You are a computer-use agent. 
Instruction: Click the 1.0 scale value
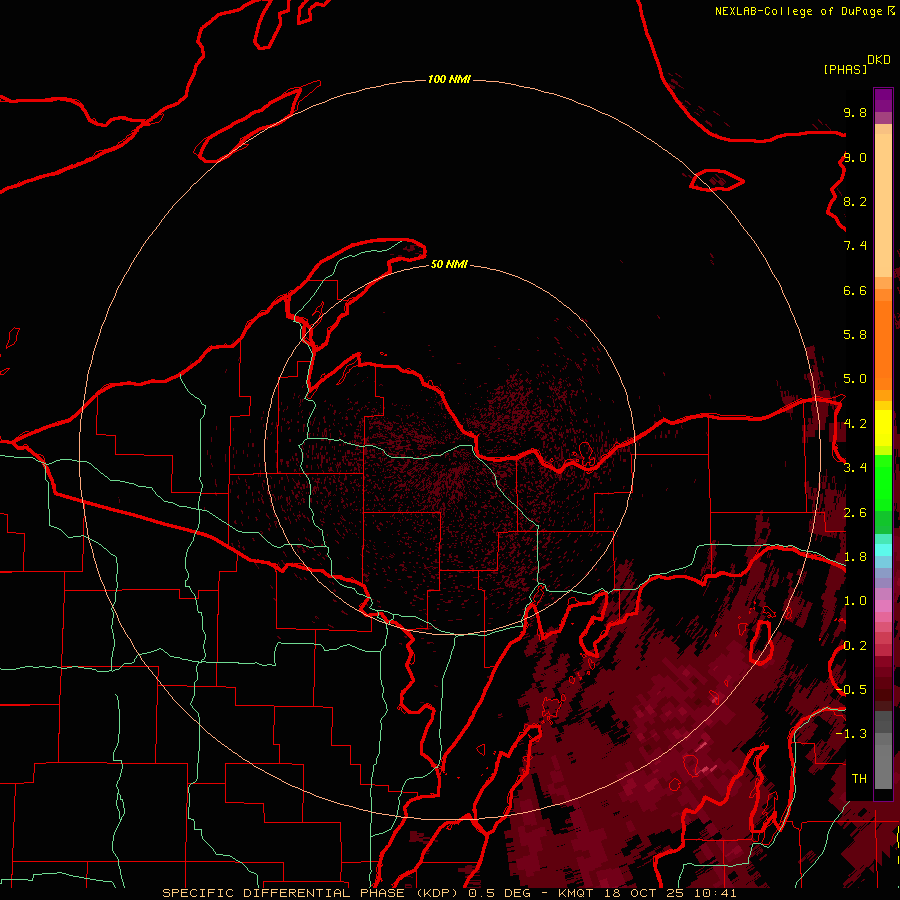coord(855,601)
